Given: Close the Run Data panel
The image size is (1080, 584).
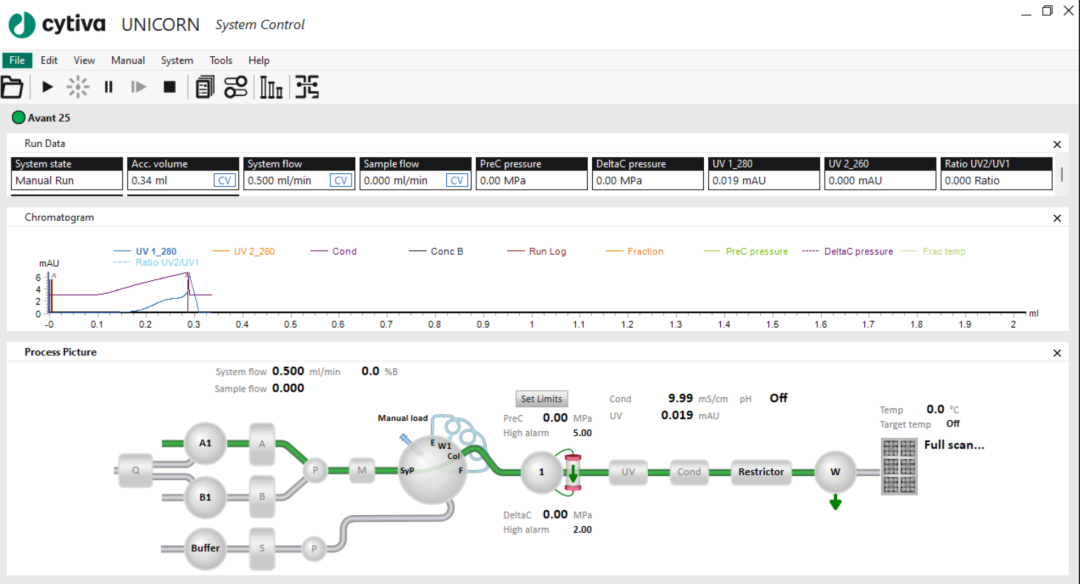Looking at the screenshot, I should click(x=1057, y=144).
